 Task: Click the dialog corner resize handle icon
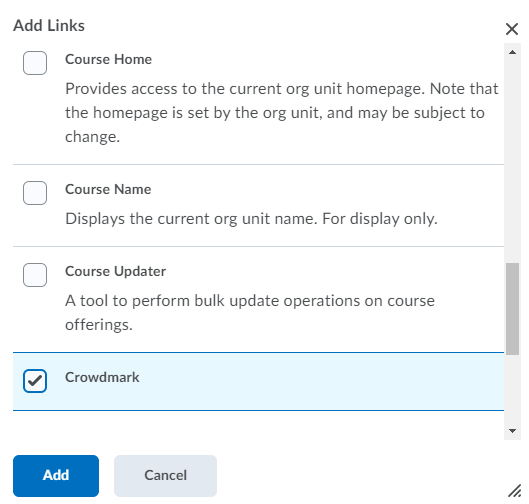point(514,490)
